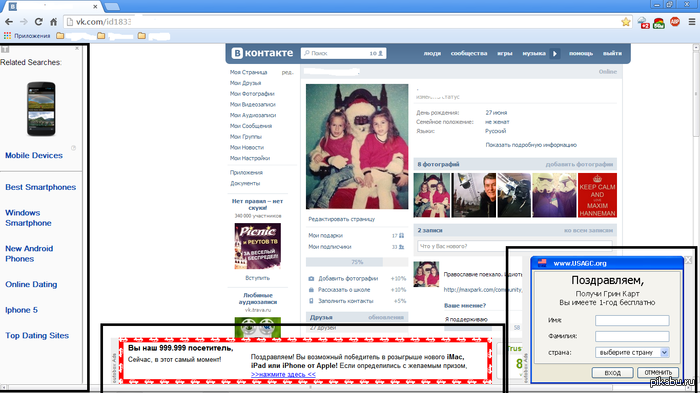Open Мои Аудиозаписи in sidebar
Screen dimensions: 700x393
tap(253, 115)
